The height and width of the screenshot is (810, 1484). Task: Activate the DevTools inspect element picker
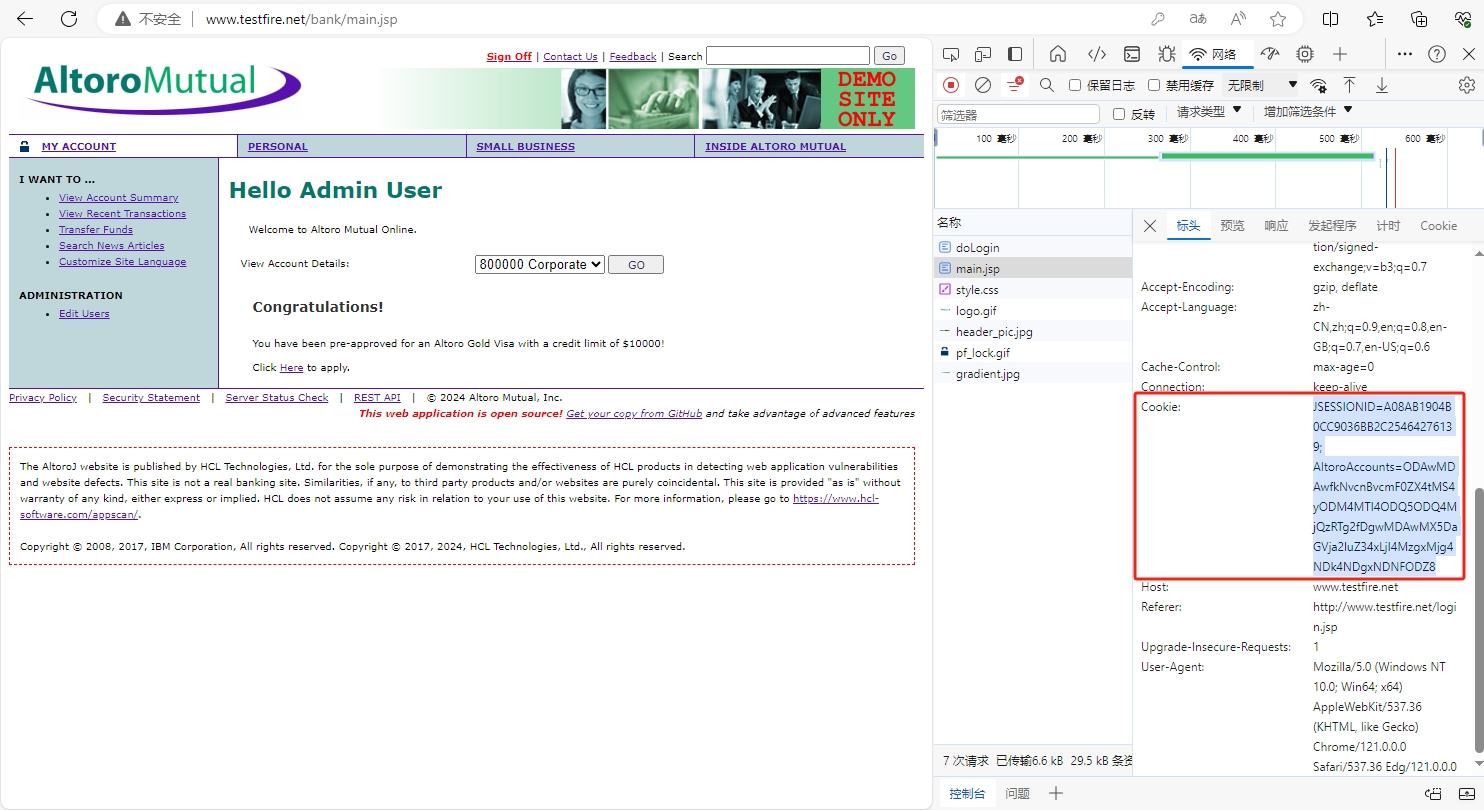pyautogui.click(x=951, y=54)
